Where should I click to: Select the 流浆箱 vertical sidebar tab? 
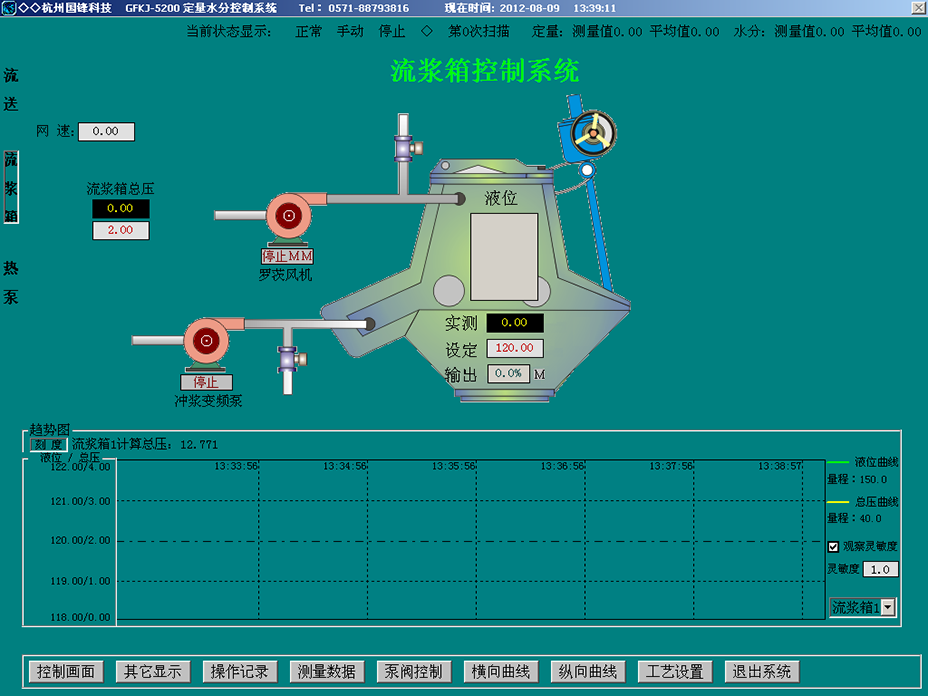(x=11, y=187)
